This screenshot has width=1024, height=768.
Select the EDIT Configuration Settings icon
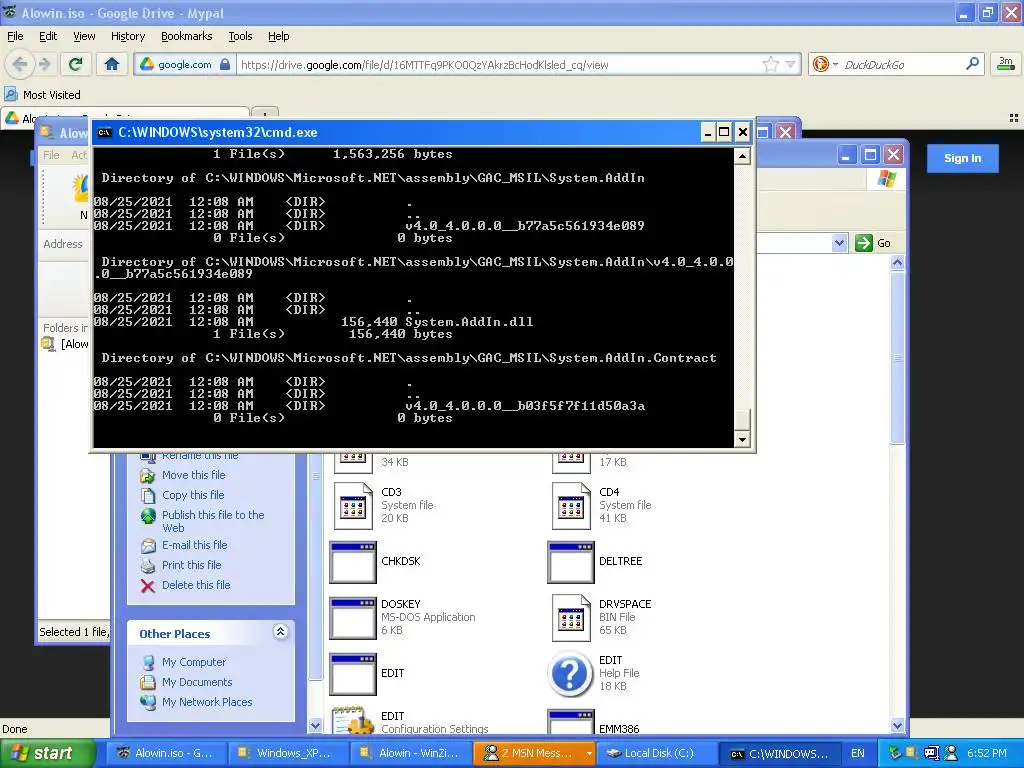[x=353, y=720]
